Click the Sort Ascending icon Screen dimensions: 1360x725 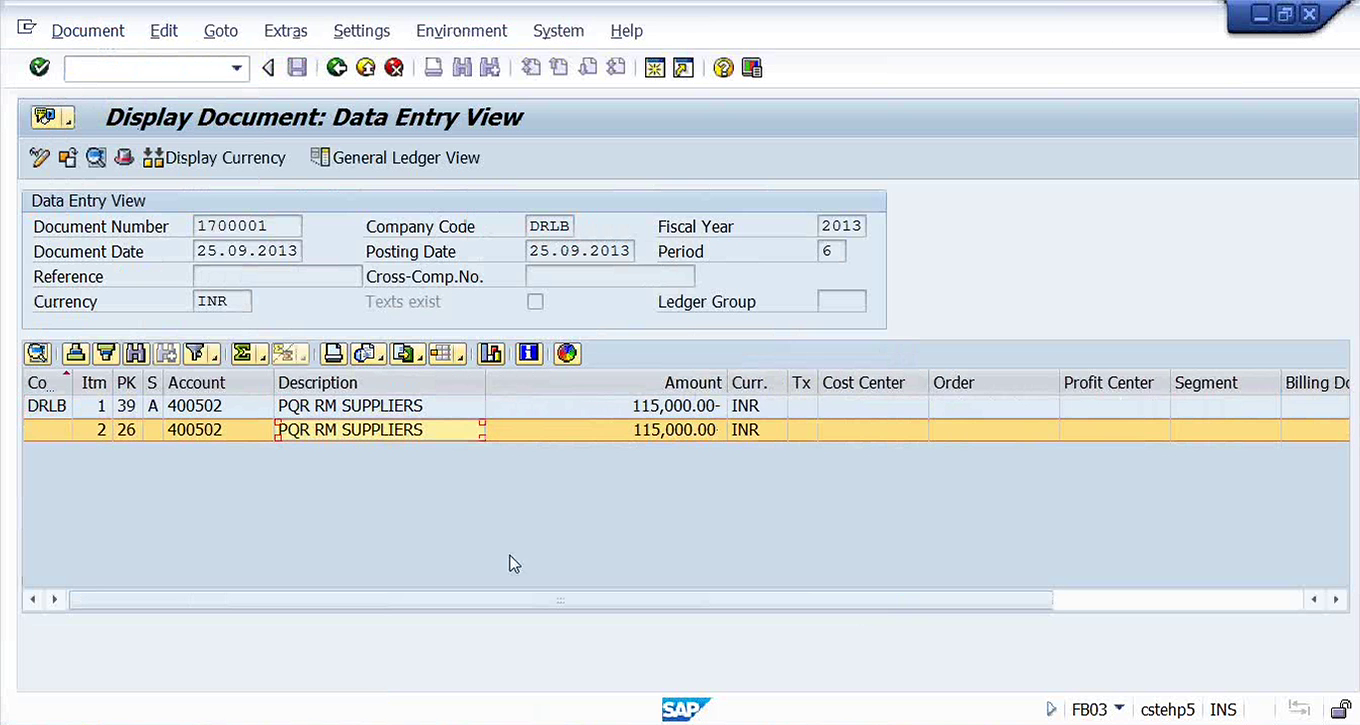76,353
